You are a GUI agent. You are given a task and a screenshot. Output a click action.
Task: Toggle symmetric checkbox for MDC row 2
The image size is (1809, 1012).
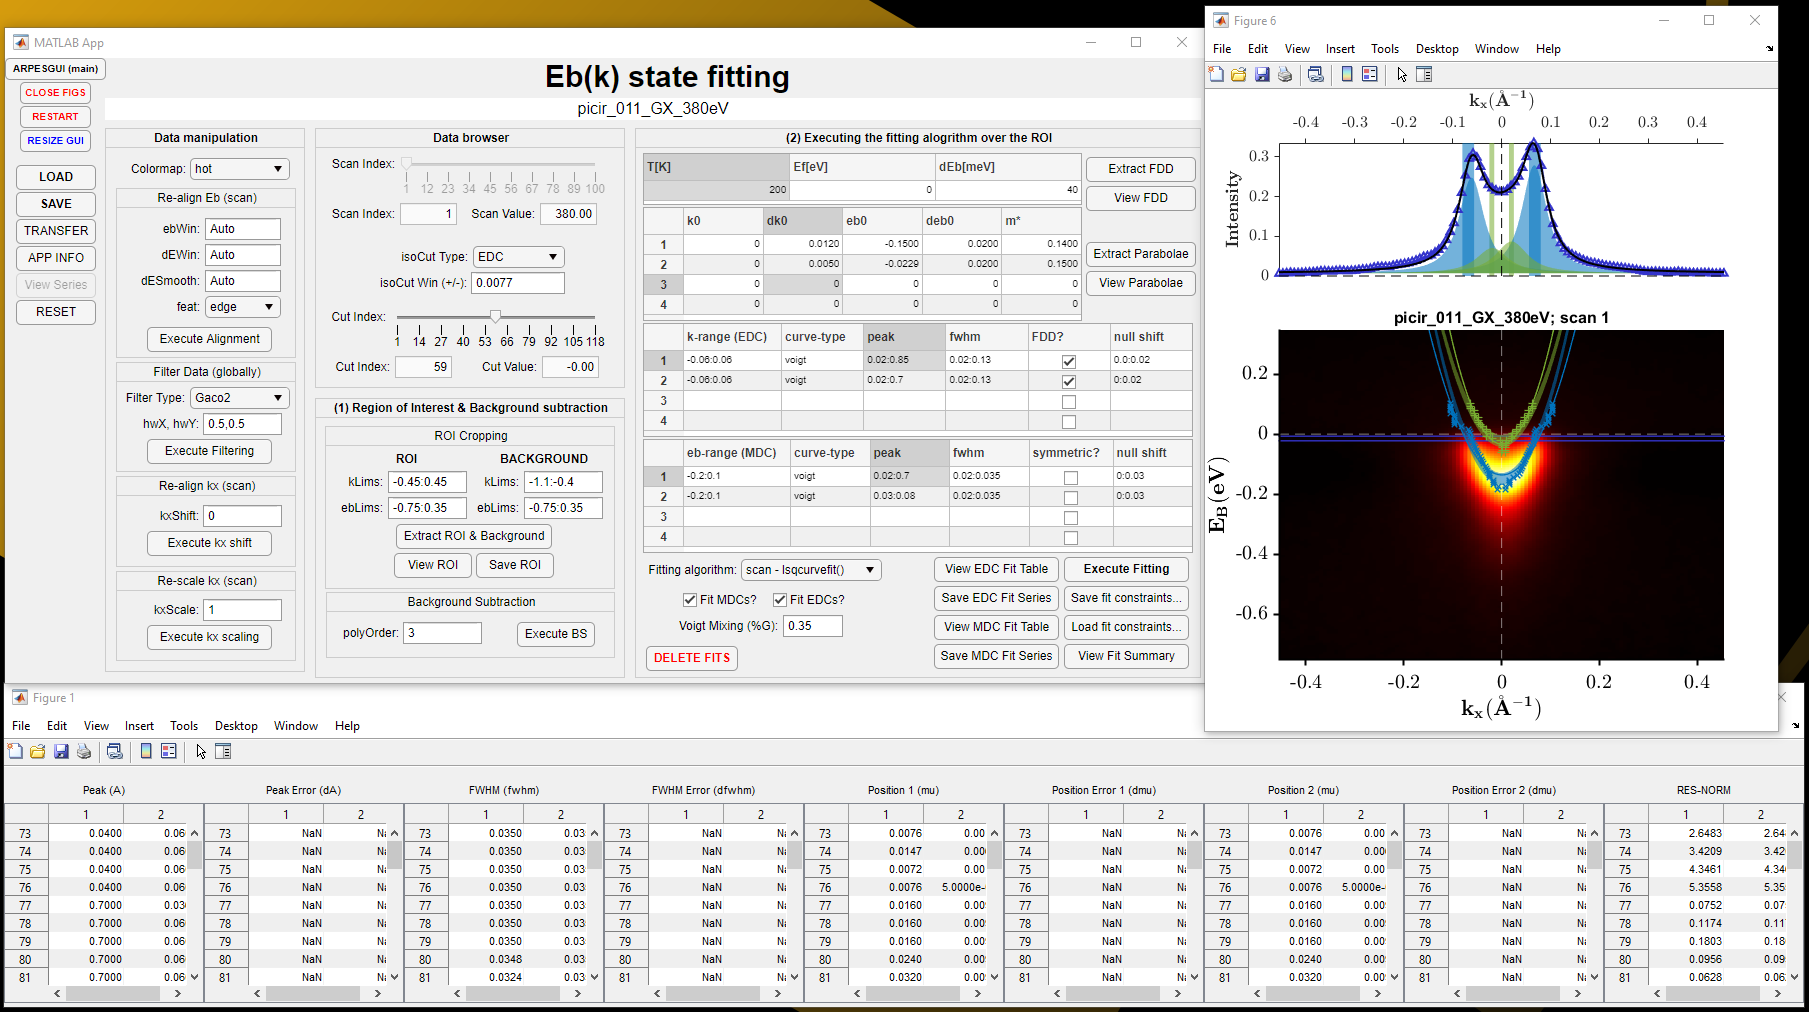tap(1071, 497)
